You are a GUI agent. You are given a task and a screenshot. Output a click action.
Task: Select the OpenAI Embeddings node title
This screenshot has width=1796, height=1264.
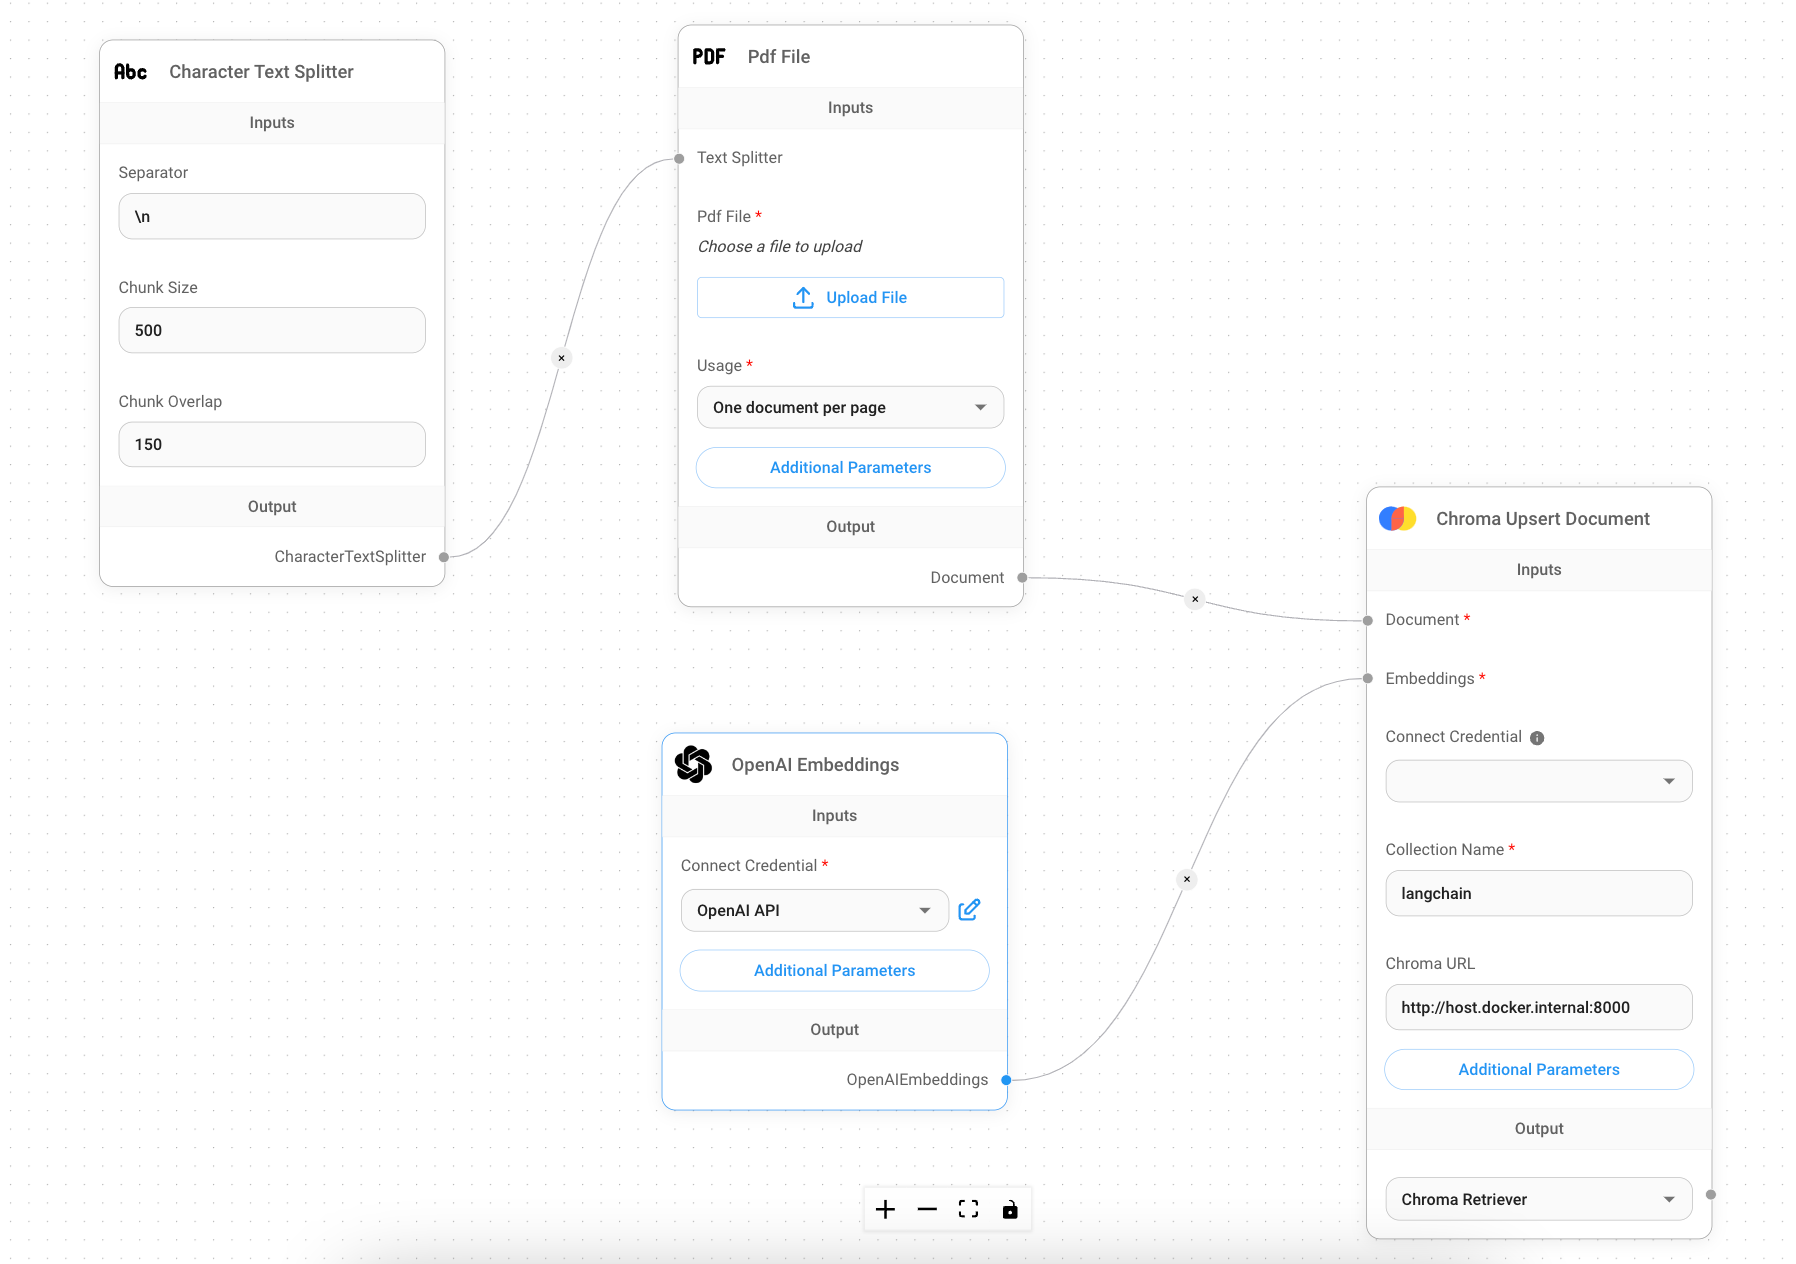[815, 765]
